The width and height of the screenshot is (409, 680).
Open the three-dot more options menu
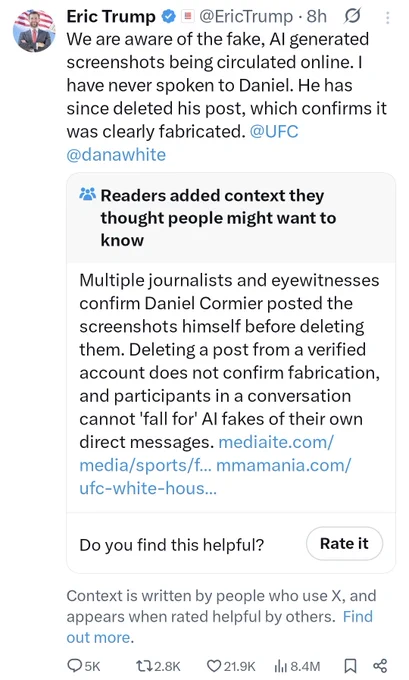(387, 17)
